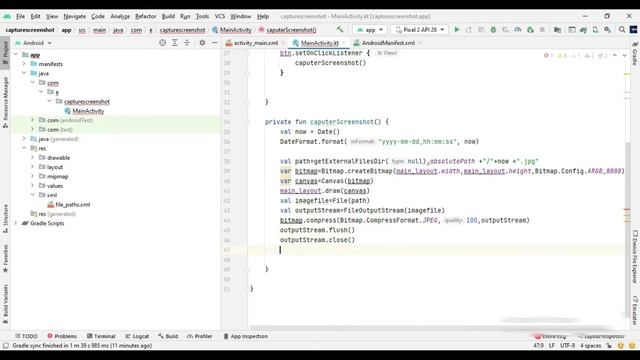Open the Logcat tool window

pyautogui.click(x=137, y=336)
